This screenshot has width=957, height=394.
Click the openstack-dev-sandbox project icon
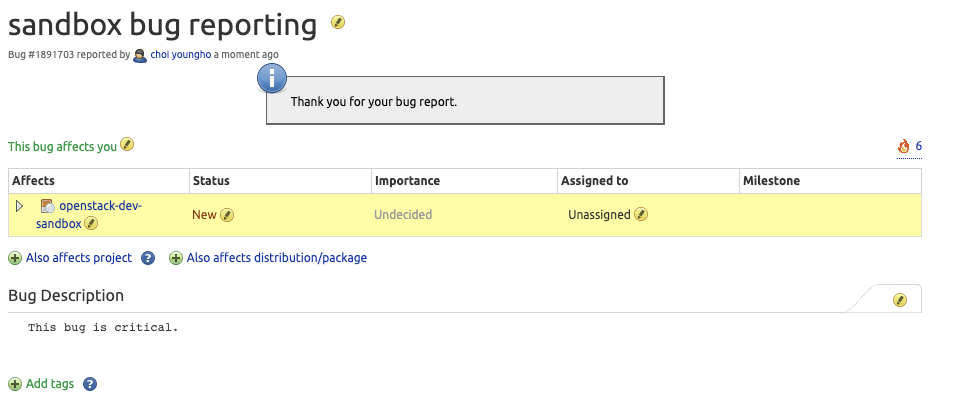pyautogui.click(x=48, y=206)
